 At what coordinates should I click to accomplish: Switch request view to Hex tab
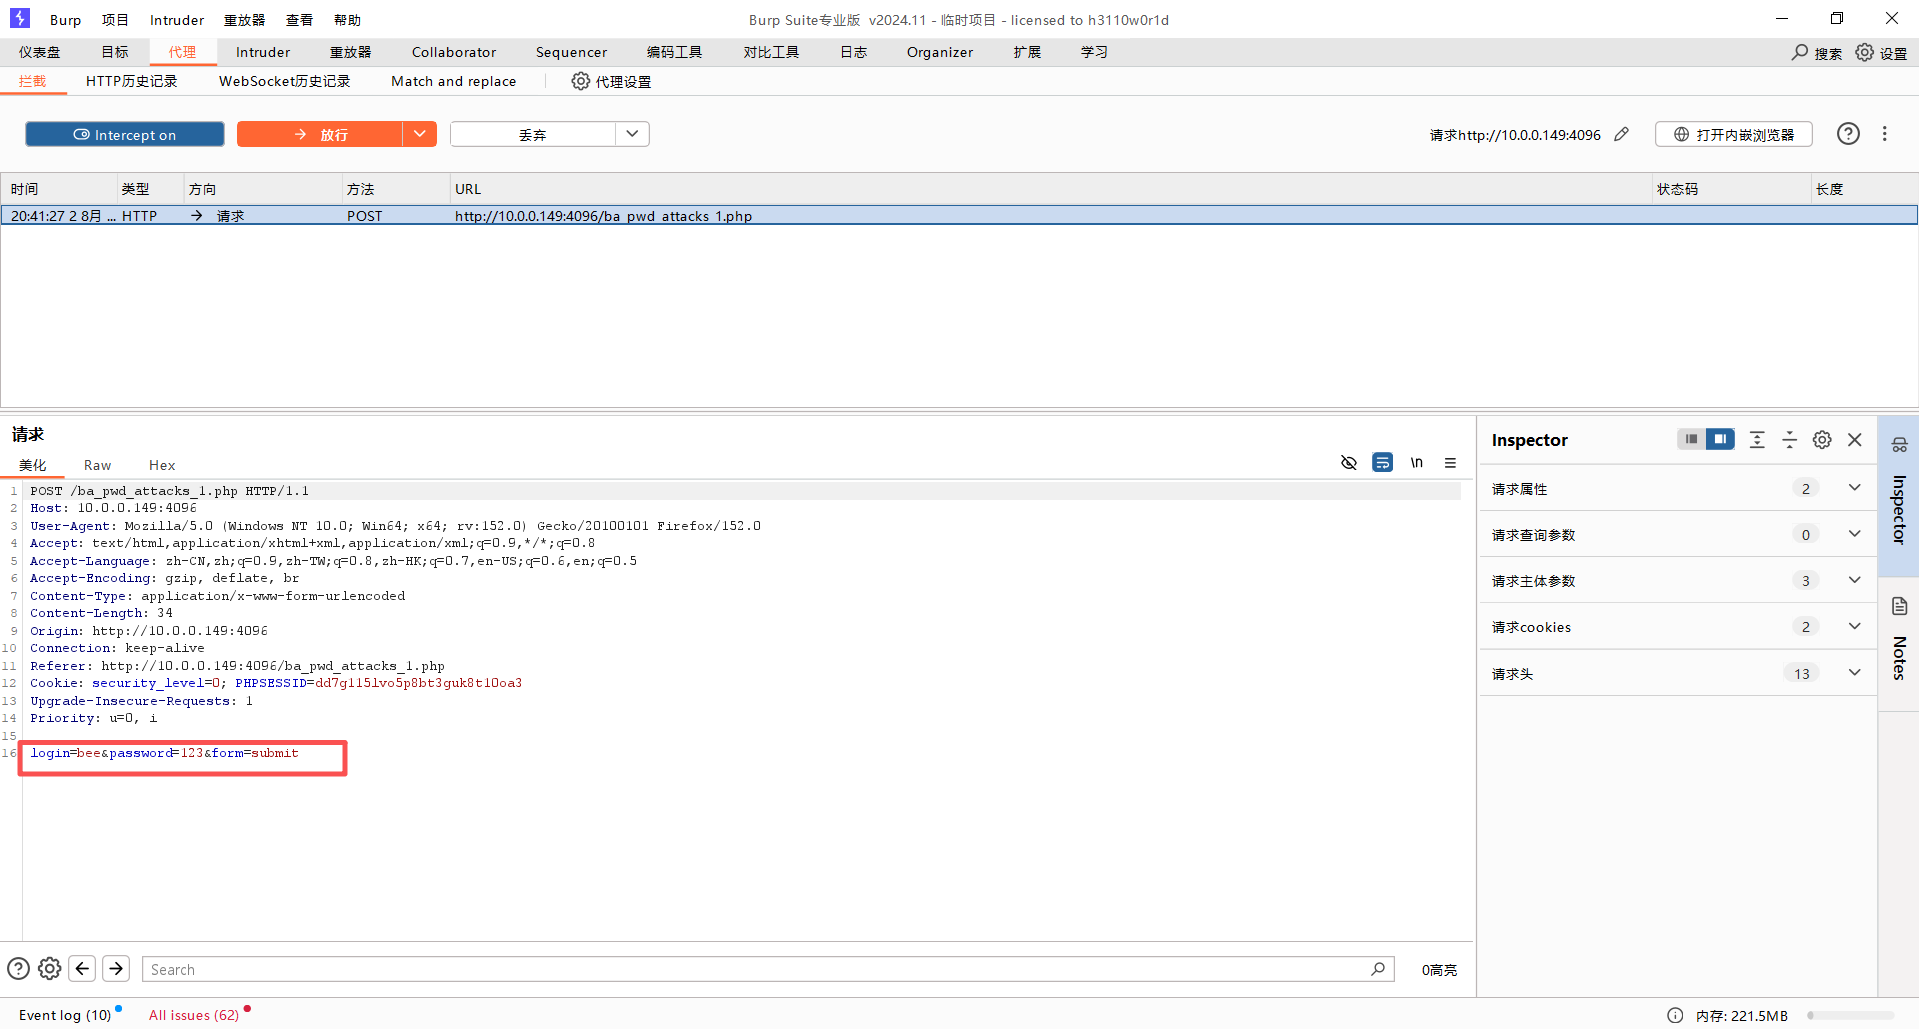pos(162,465)
